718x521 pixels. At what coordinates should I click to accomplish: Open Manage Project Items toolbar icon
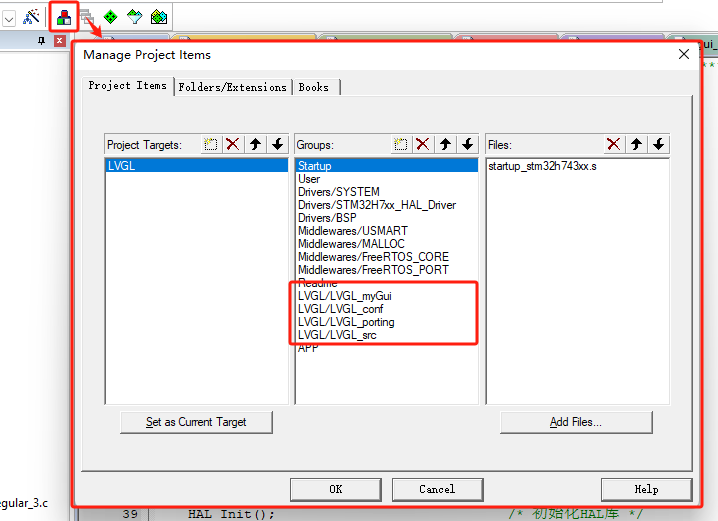[x=64, y=17]
